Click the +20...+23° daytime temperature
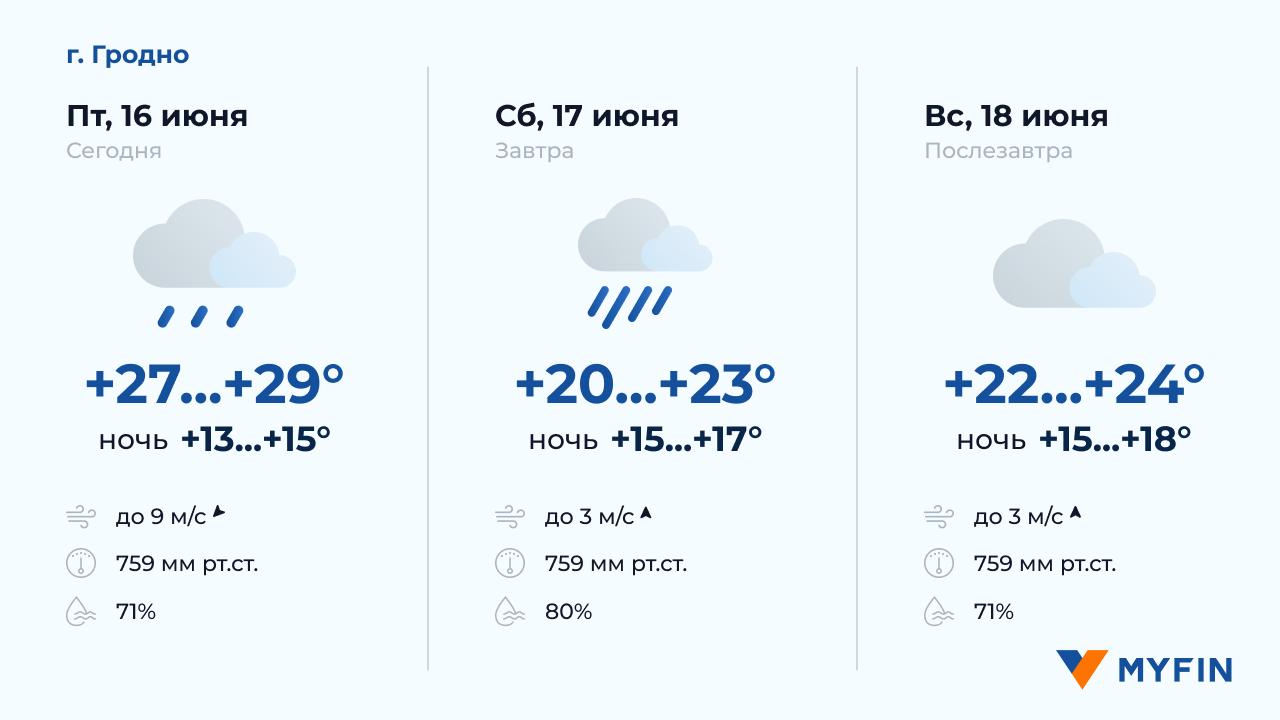Viewport: 1280px width, 720px height. 644,385
